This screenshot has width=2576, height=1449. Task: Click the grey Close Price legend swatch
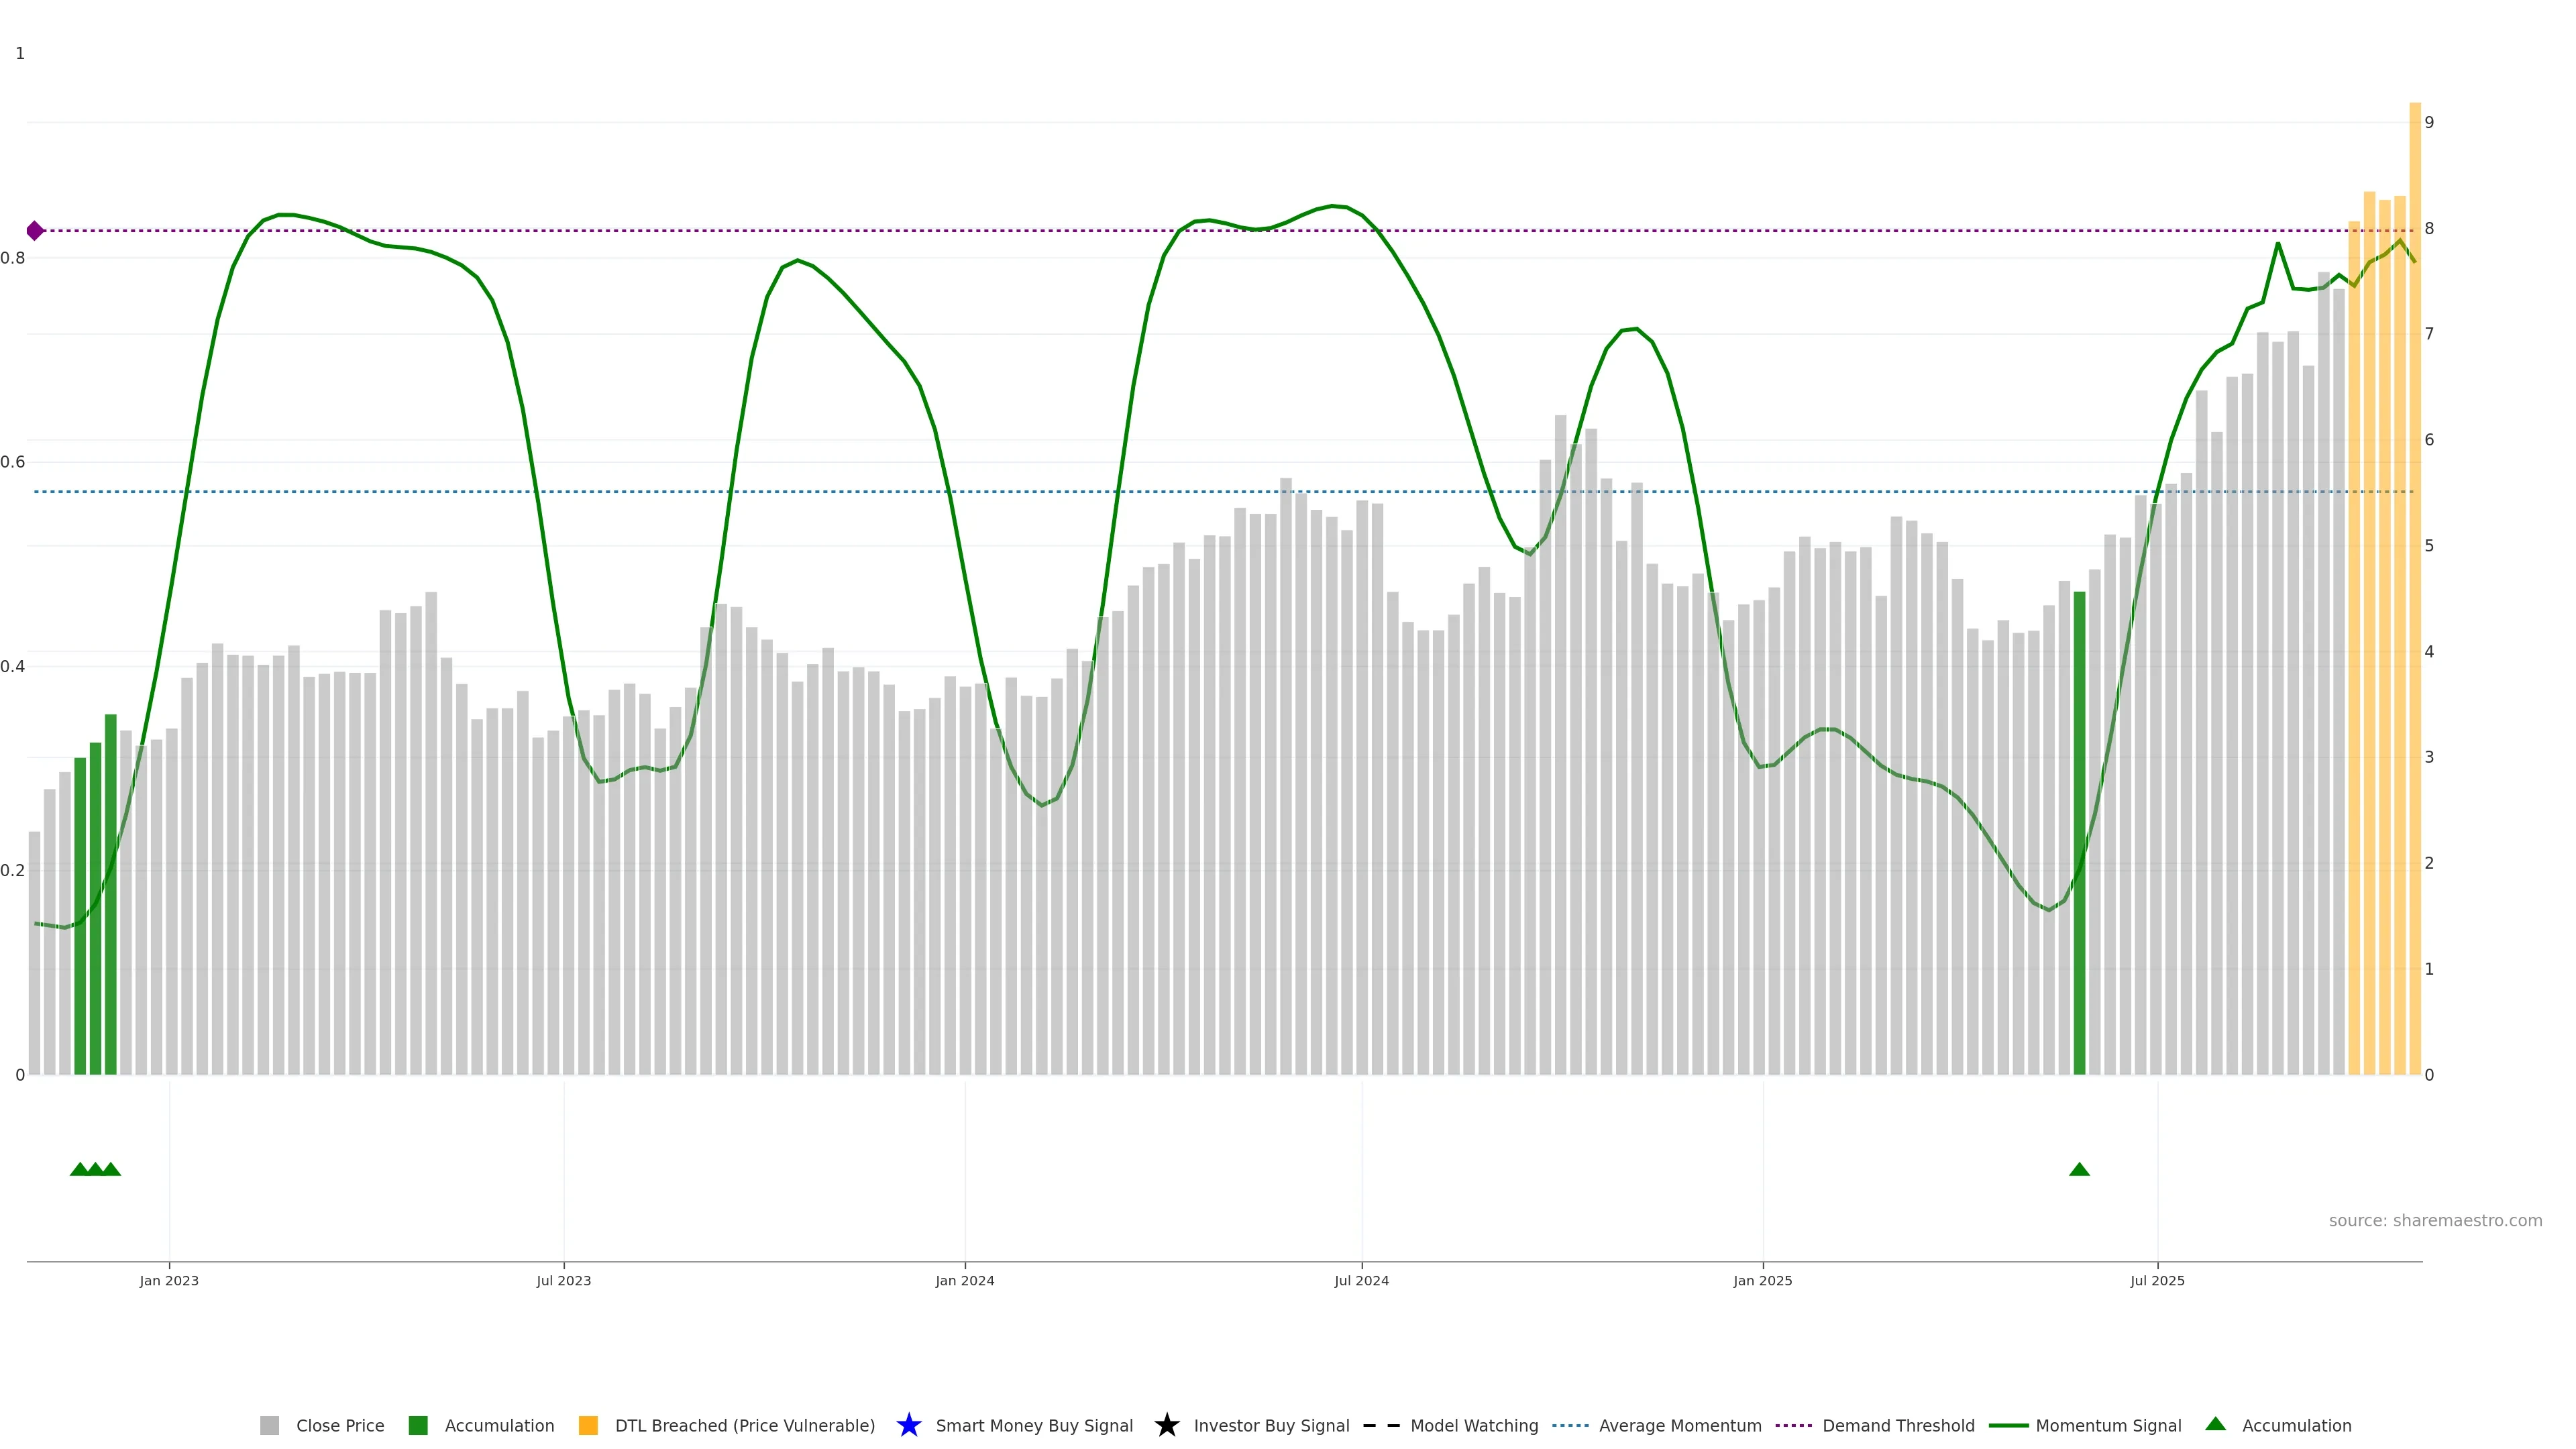click(x=270, y=1425)
